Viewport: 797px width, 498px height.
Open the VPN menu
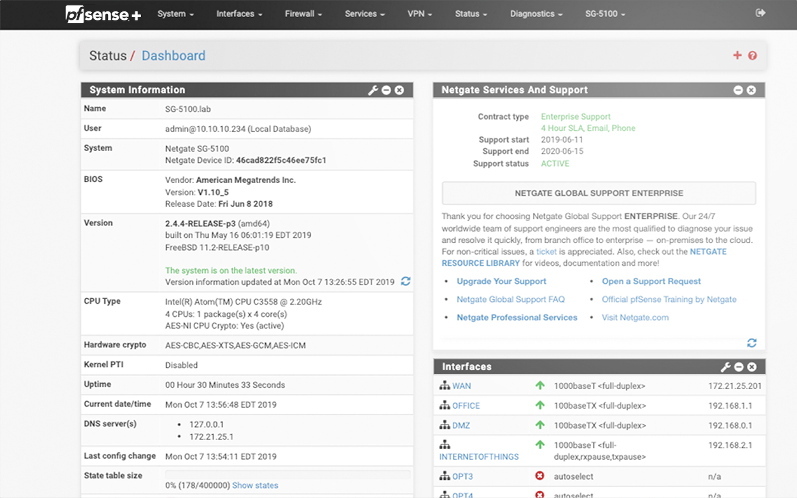click(x=419, y=14)
